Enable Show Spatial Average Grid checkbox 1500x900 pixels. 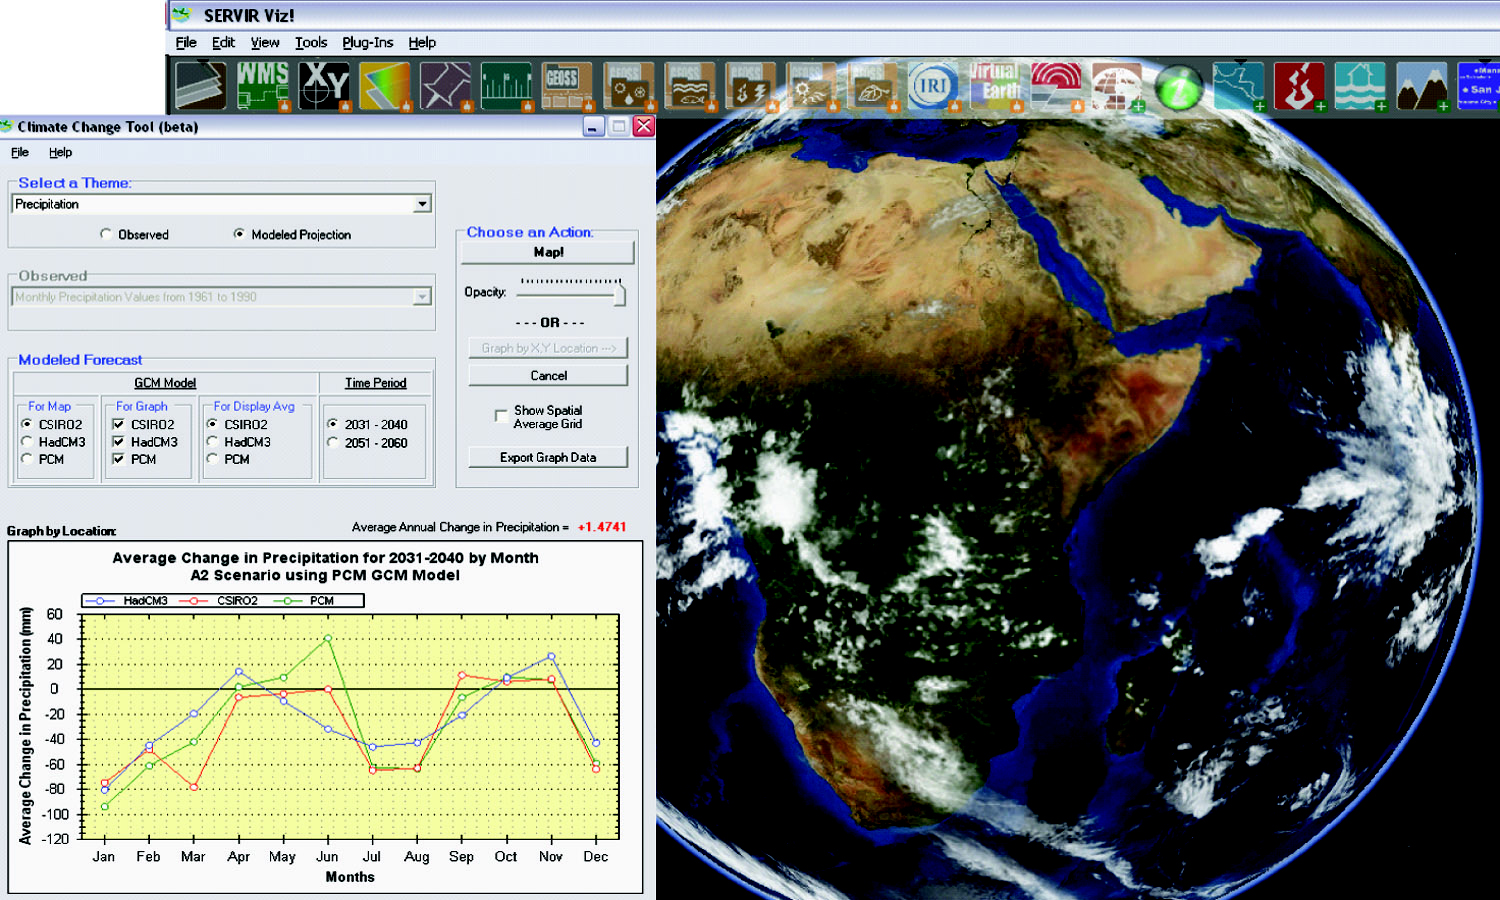coord(501,416)
